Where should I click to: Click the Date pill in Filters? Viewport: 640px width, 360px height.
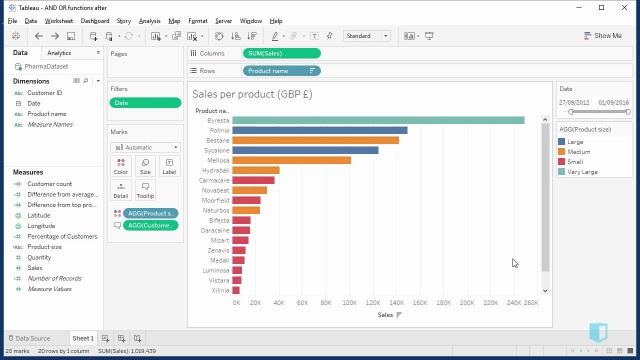[x=145, y=103]
